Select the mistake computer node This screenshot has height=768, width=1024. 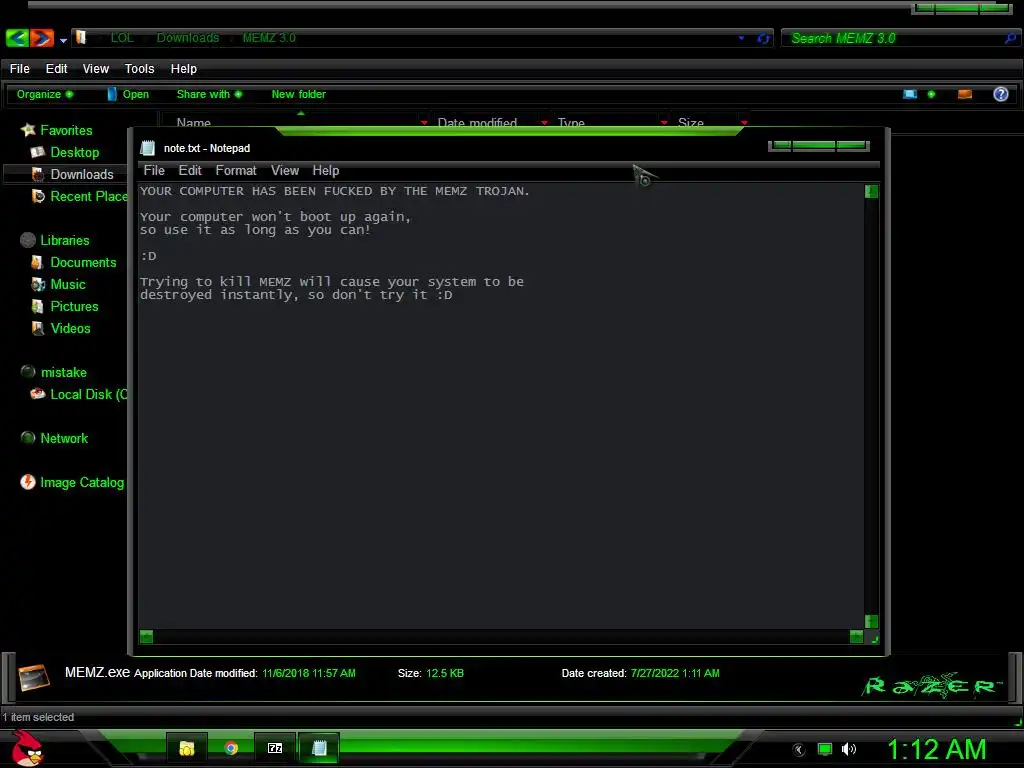point(54,372)
